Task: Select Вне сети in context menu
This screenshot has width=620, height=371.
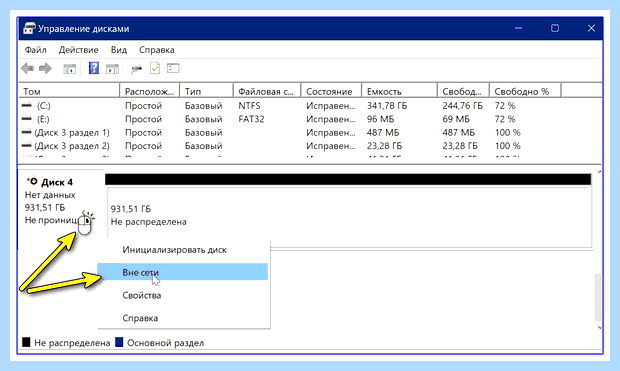Action: (183, 272)
